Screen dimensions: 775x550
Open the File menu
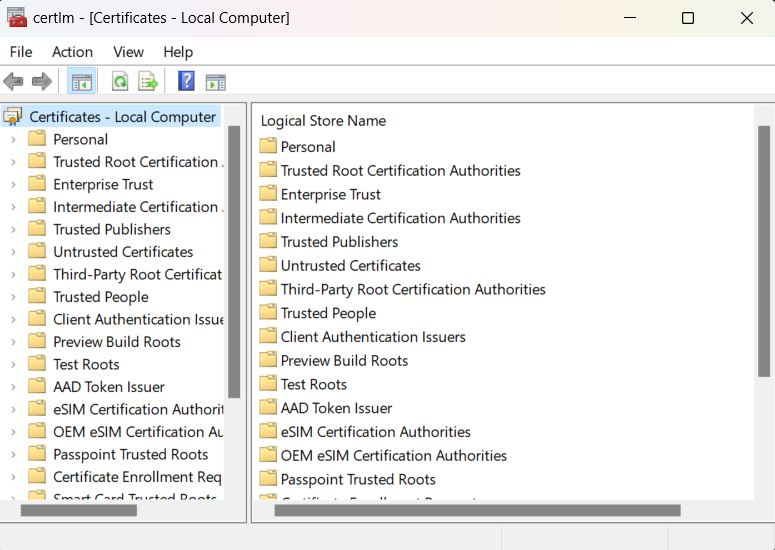click(21, 52)
